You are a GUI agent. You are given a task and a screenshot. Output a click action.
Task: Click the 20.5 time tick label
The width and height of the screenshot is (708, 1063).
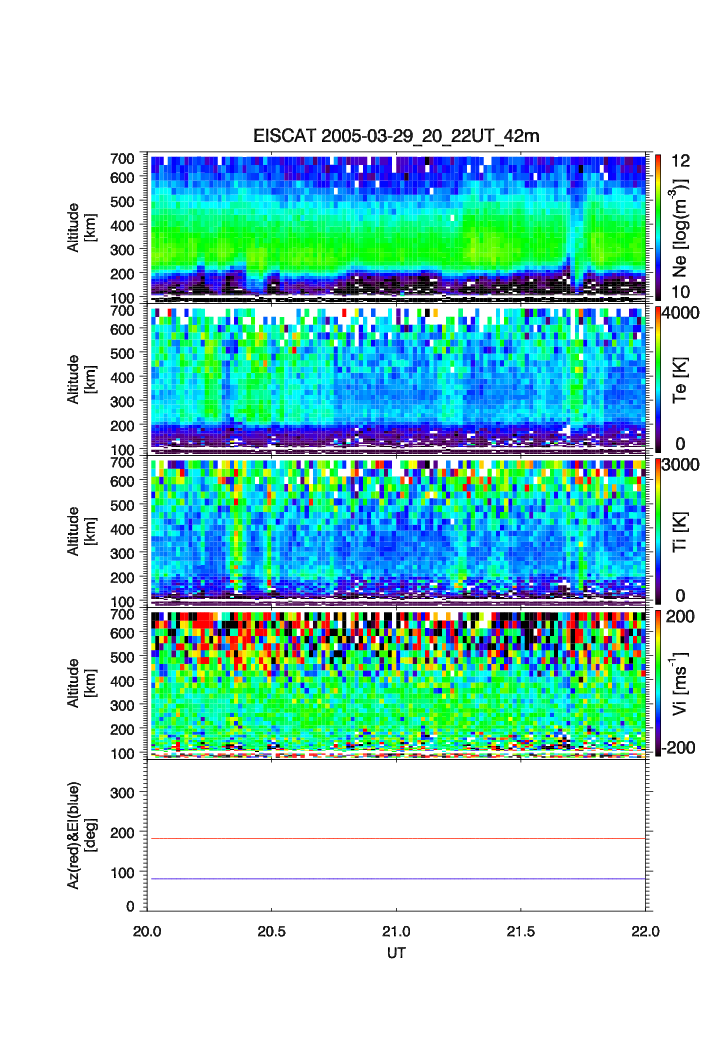272,931
